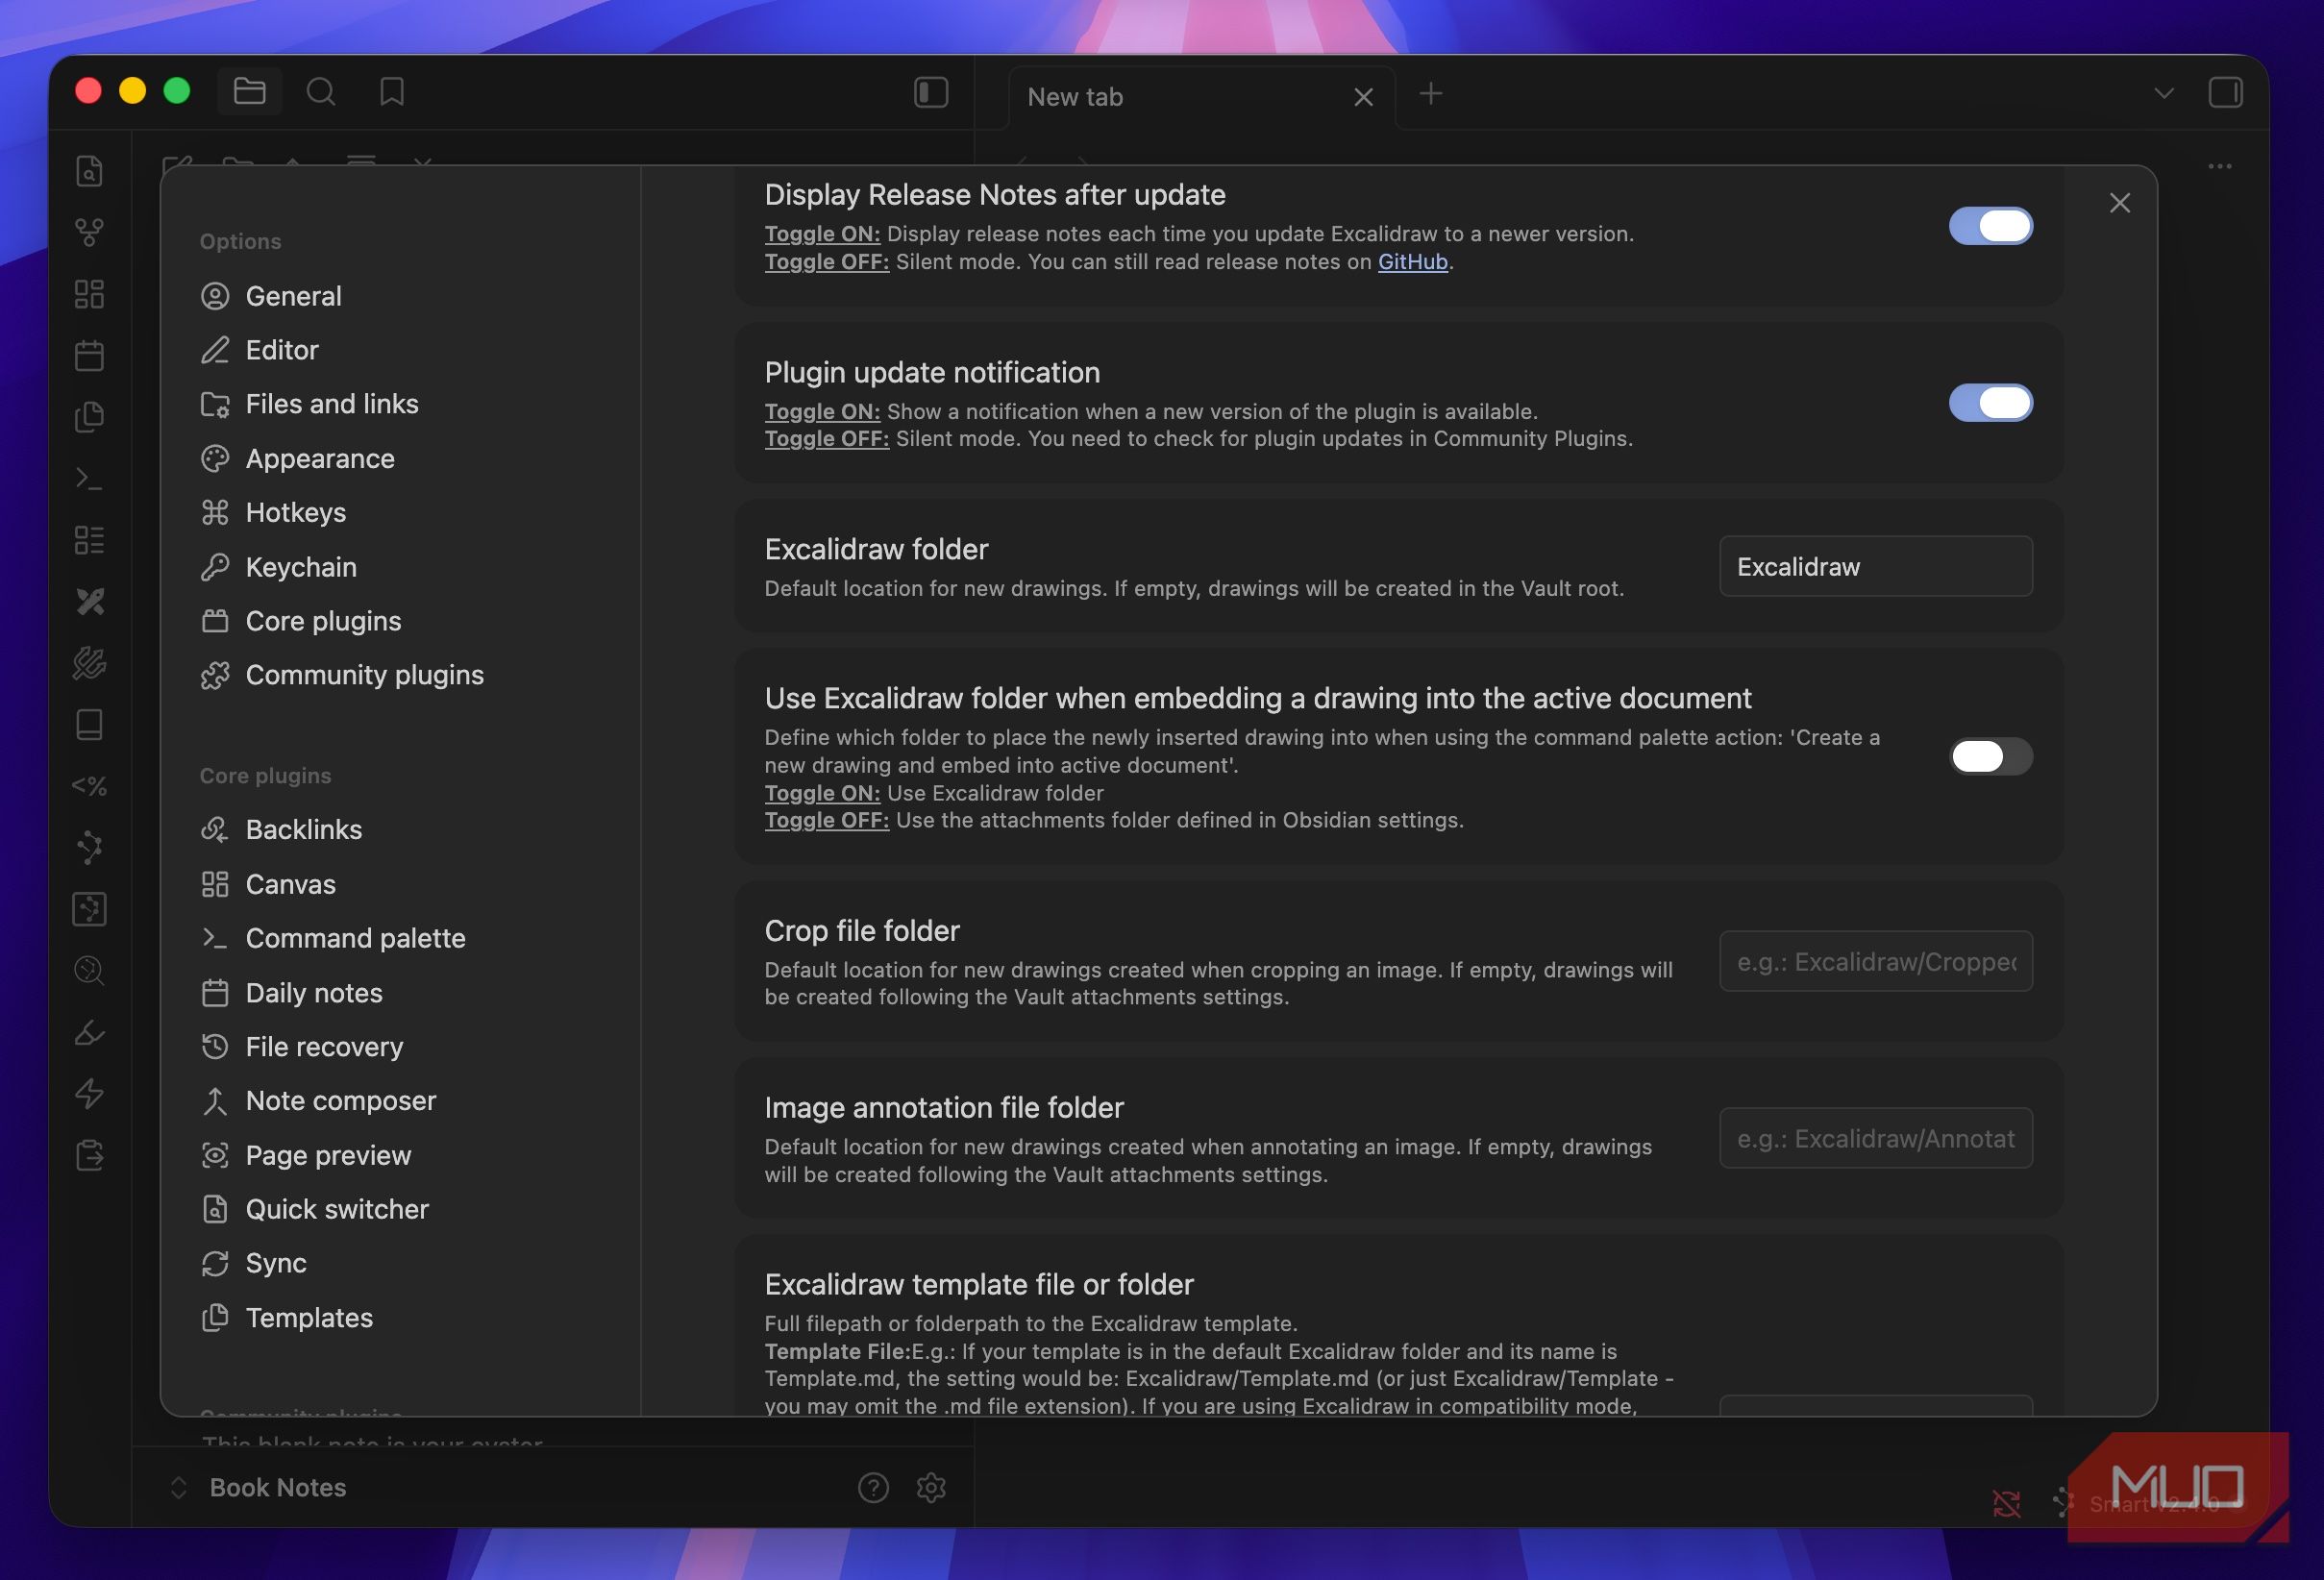Click the 'Options' section header text
This screenshot has width=2324, height=1580.
pos(240,242)
